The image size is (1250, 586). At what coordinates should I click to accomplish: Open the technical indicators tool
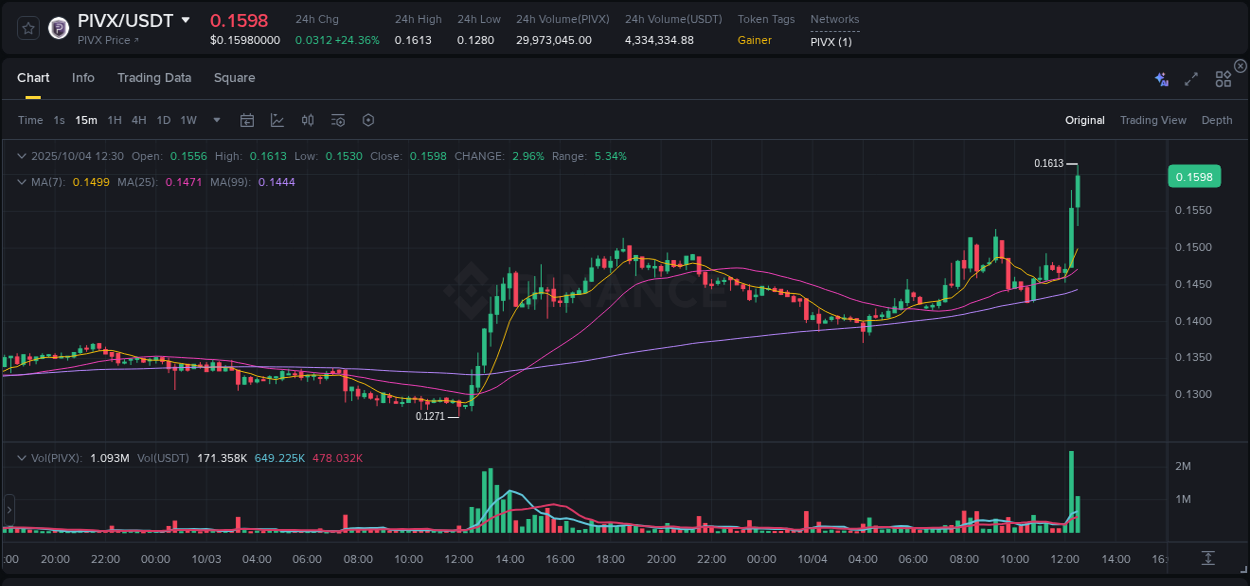click(x=307, y=120)
